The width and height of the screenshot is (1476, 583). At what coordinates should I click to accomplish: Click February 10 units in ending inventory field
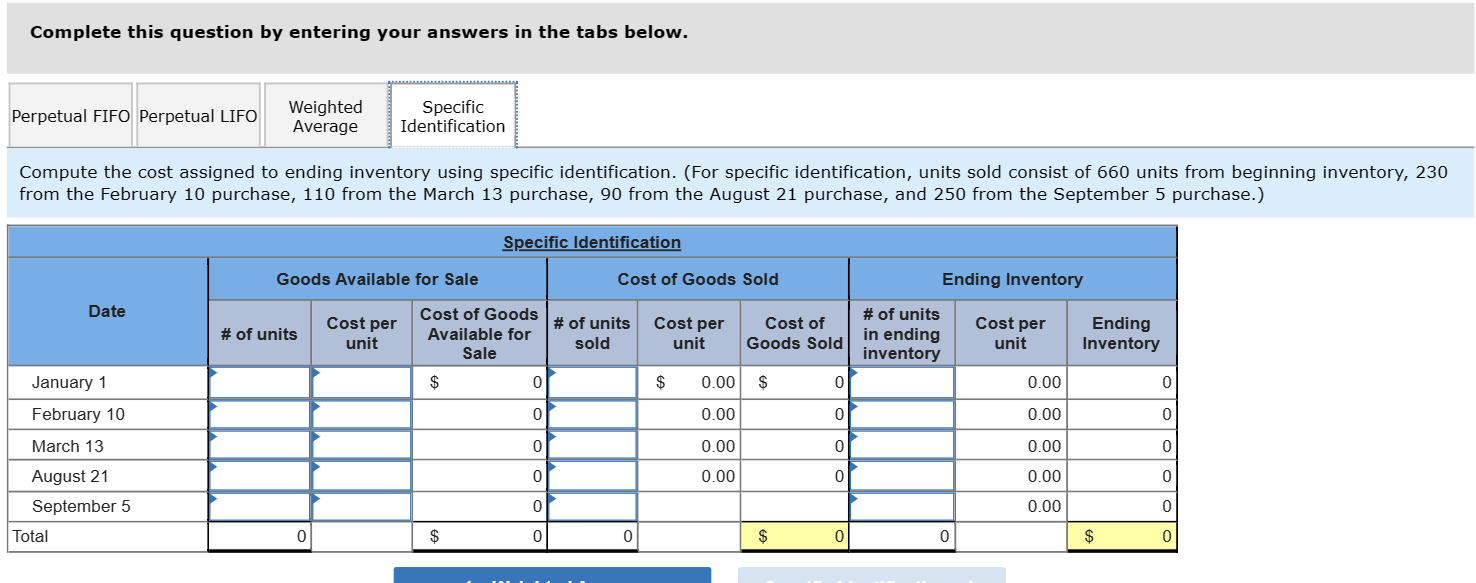[x=901, y=414]
